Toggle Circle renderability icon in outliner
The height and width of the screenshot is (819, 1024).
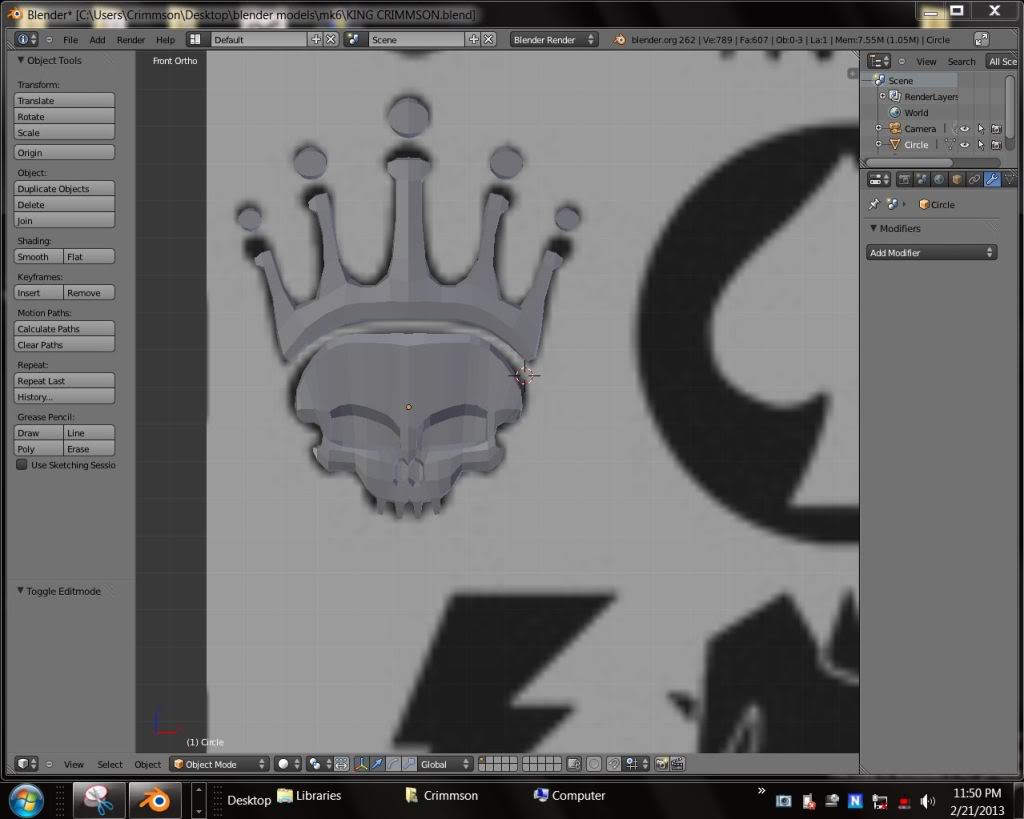[x=996, y=145]
